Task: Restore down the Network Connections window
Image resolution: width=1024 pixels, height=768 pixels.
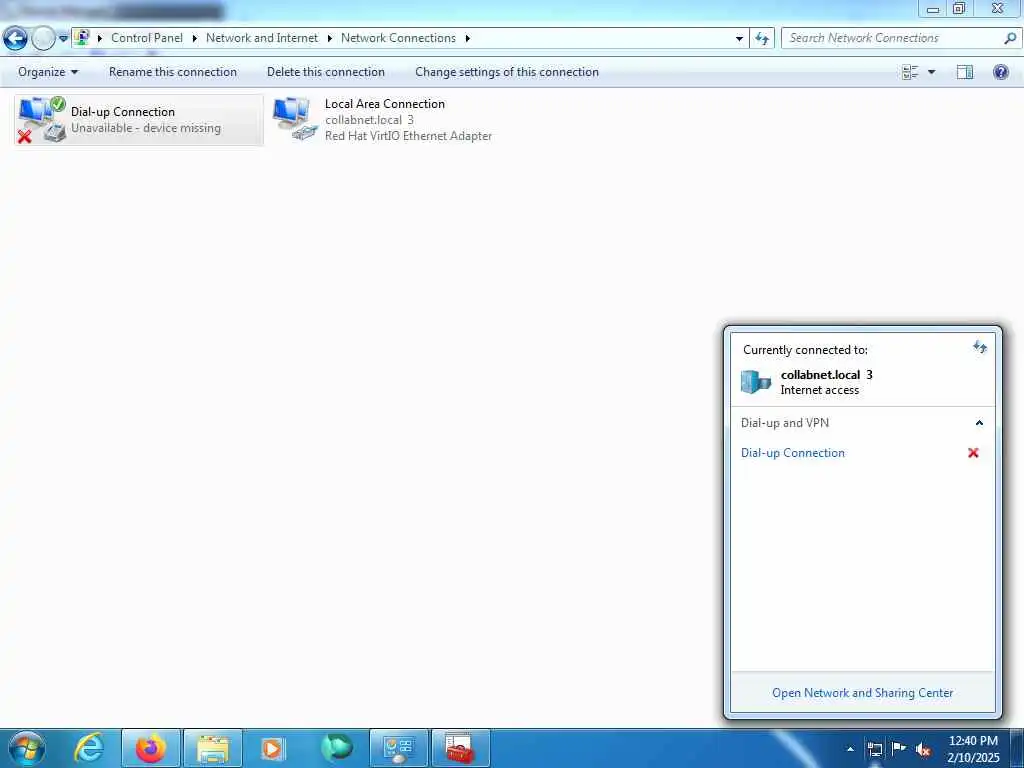Action: click(959, 8)
